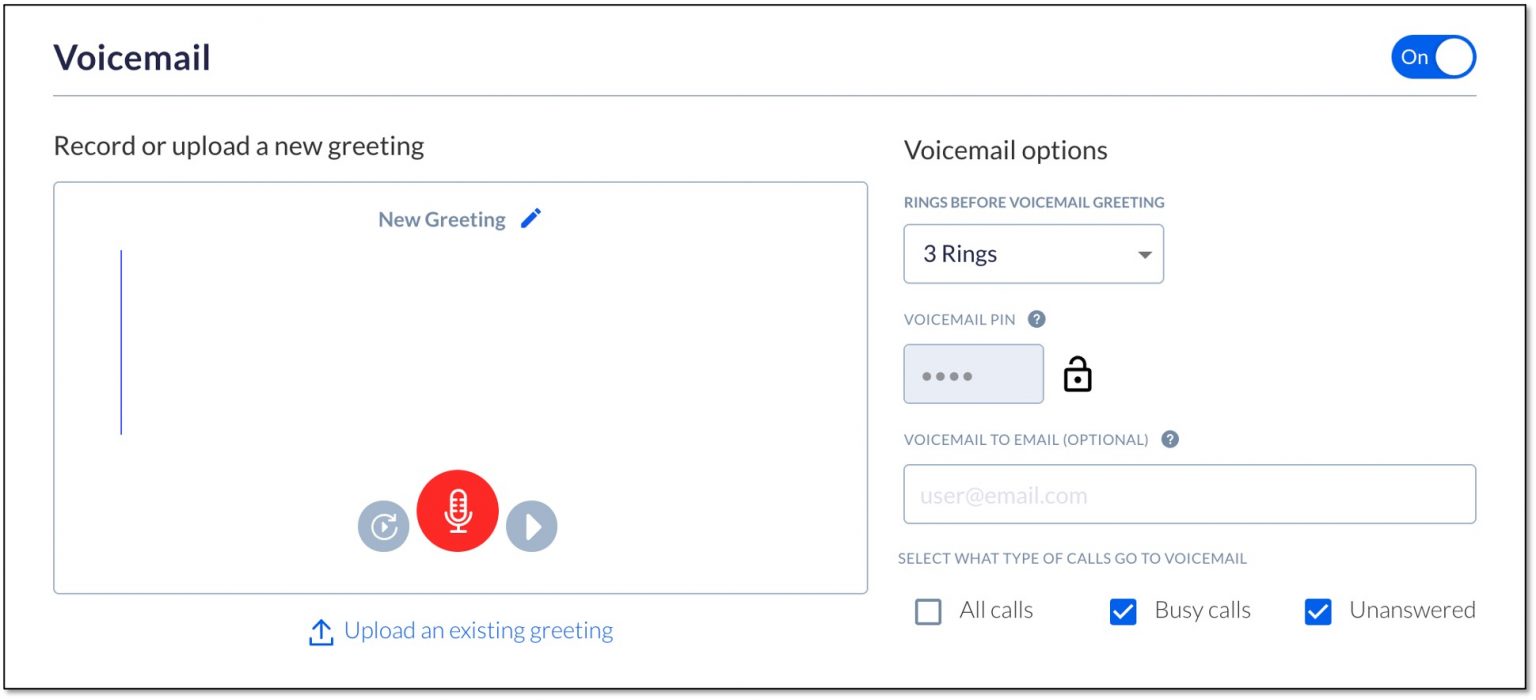The height and width of the screenshot is (700, 1536).
Task: Open the rings before voicemail dropdown
Action: [1033, 253]
